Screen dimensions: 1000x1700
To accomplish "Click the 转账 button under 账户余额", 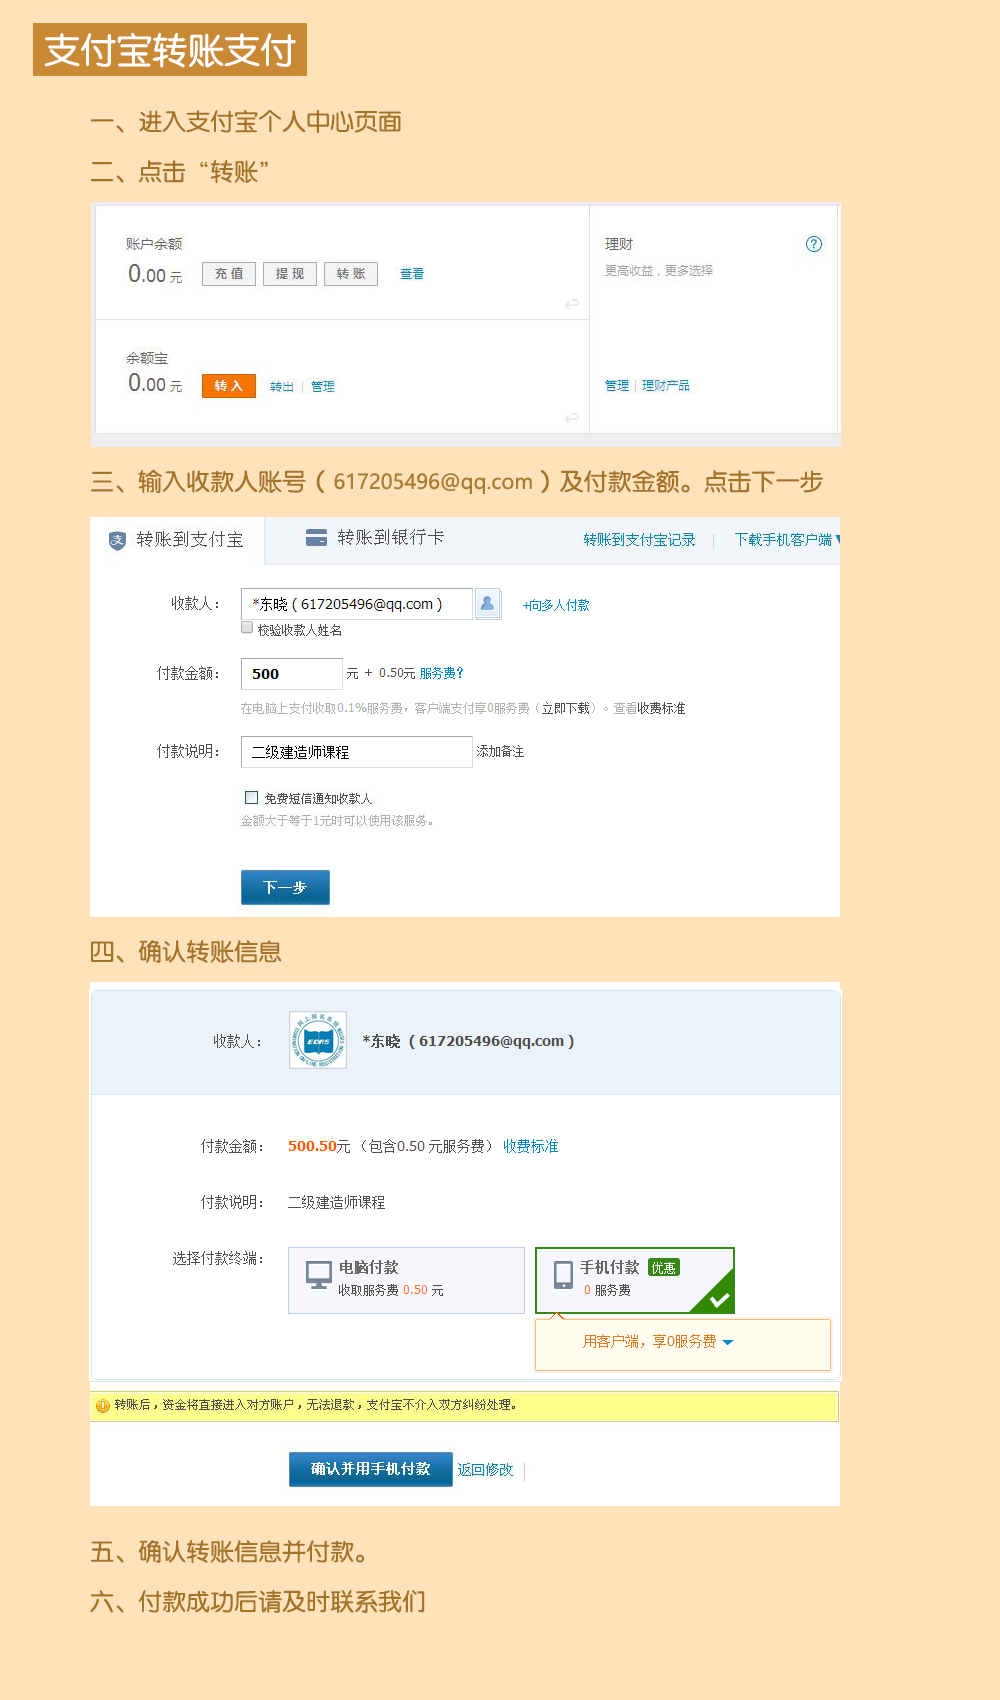I will tap(351, 274).
